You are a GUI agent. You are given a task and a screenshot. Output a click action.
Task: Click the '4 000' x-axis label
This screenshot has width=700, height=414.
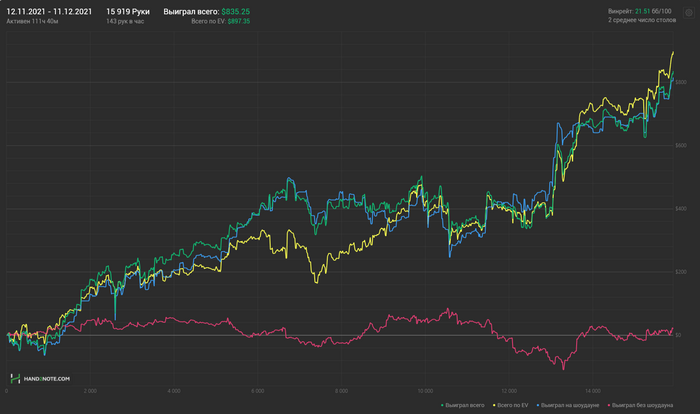174,391
